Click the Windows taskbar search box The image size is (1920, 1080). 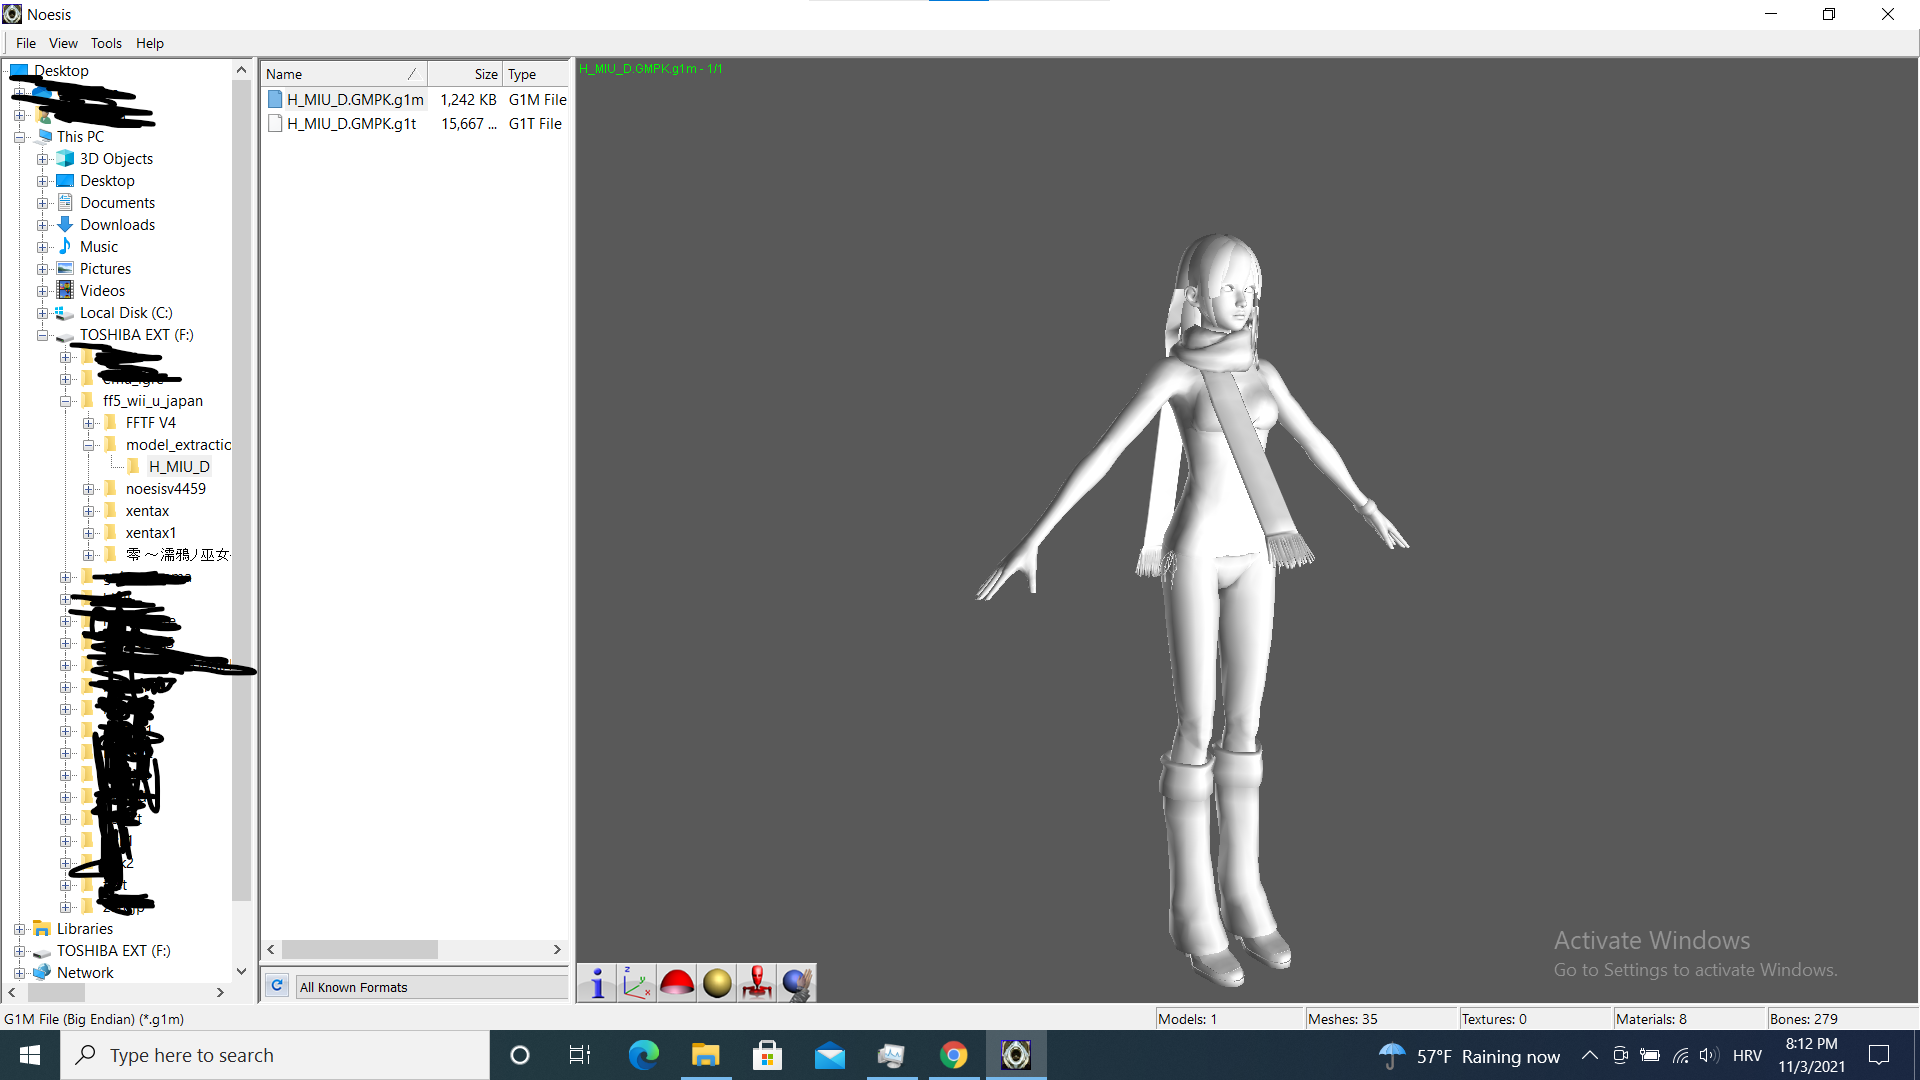click(x=275, y=1055)
